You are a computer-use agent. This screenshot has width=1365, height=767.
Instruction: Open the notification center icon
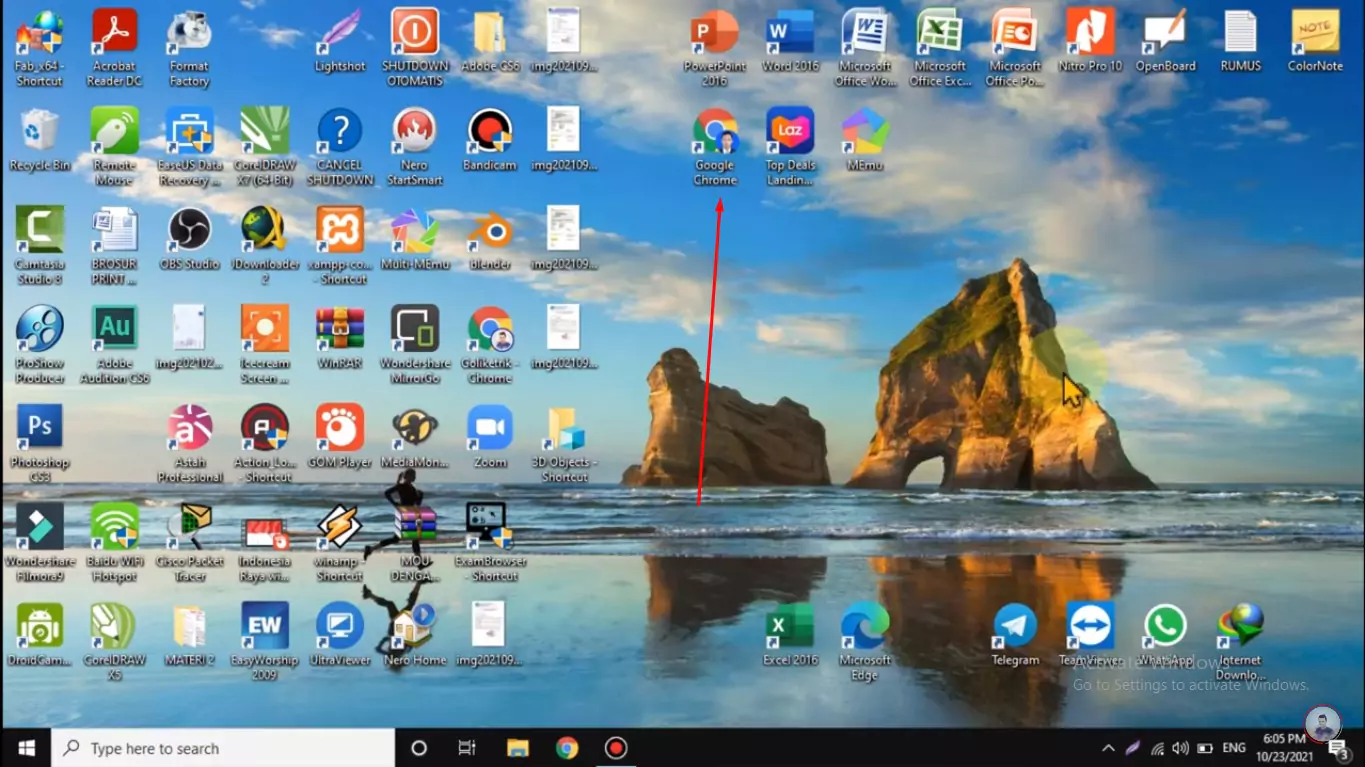[x=1338, y=748]
